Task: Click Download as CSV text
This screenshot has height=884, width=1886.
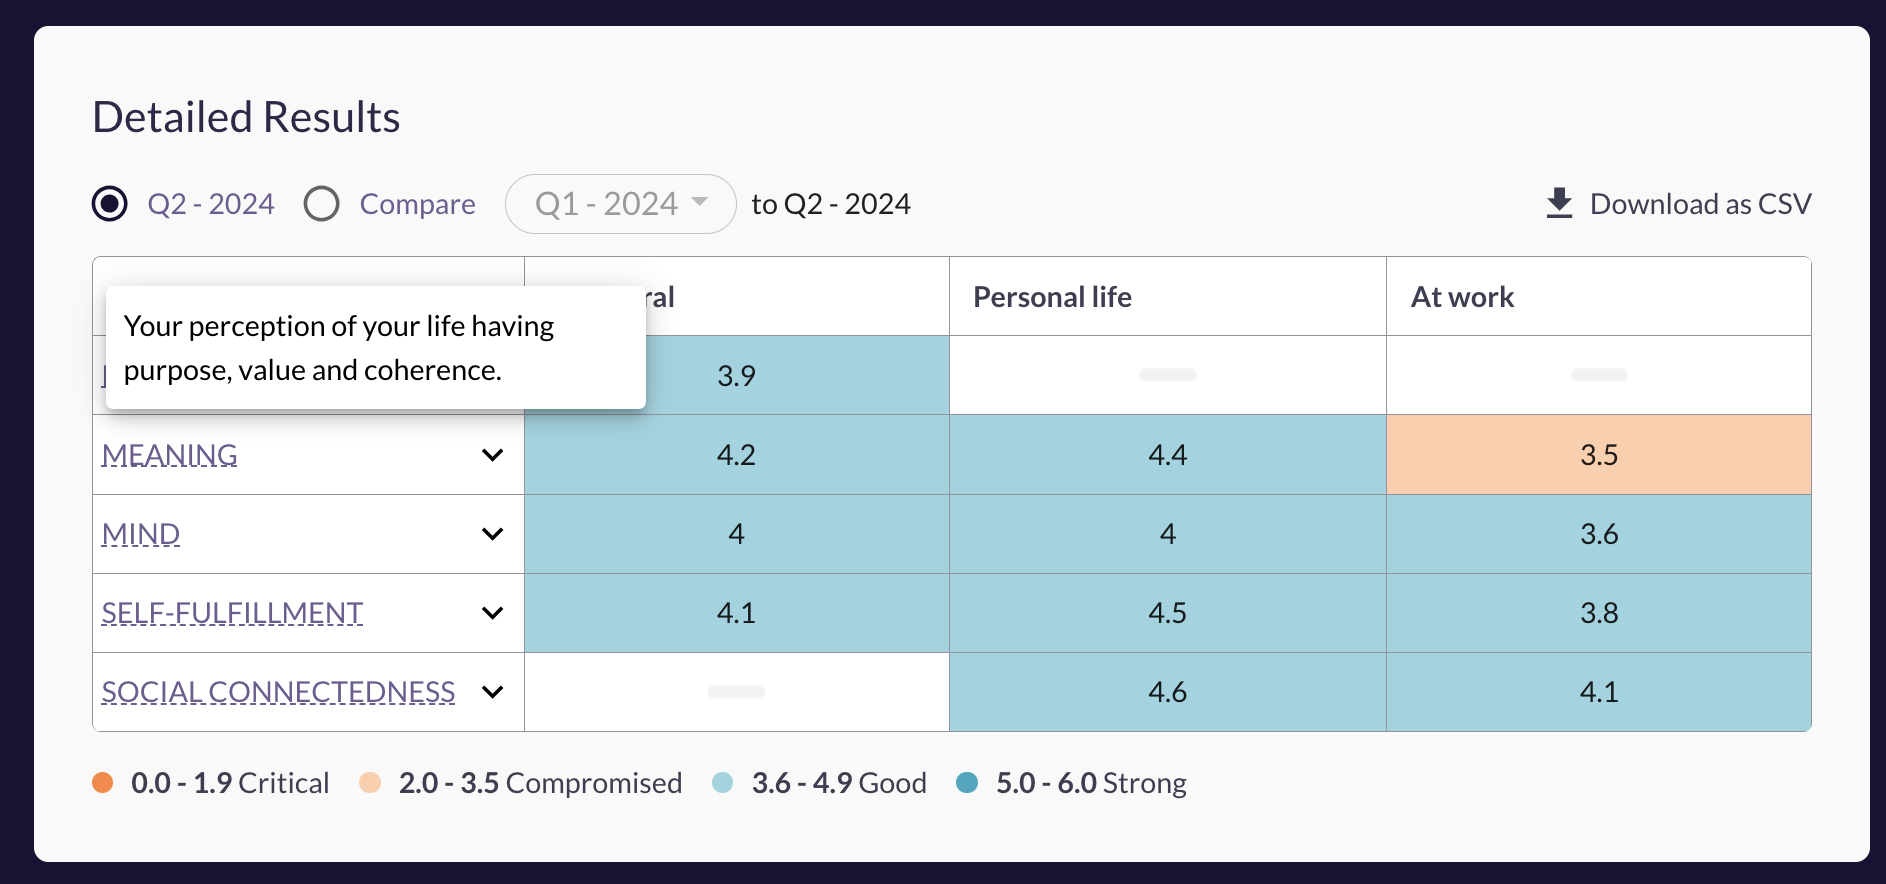Action: point(1700,204)
